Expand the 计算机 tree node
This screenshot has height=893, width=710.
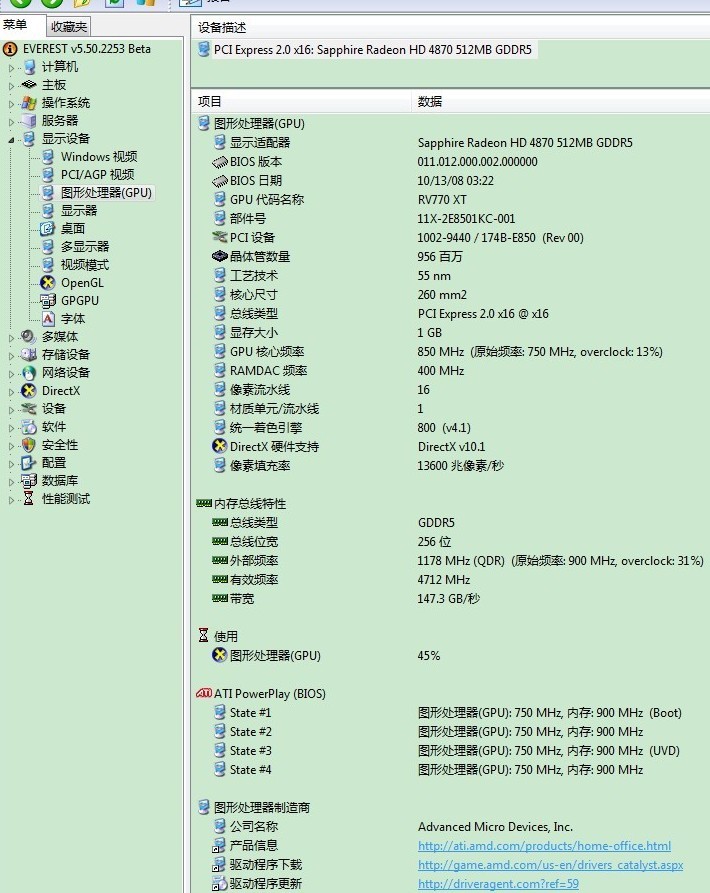coord(12,67)
